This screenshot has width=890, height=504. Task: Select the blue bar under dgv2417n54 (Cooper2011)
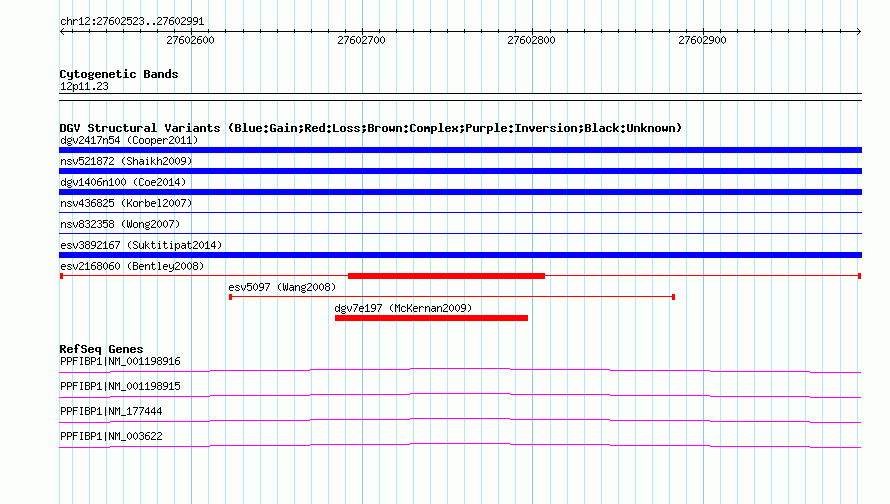460,150
